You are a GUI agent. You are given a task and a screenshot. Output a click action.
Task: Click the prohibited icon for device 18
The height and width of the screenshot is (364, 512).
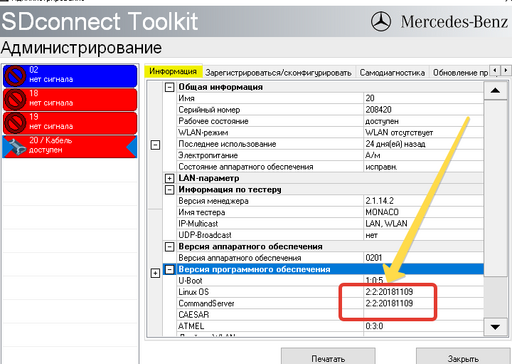(15, 99)
